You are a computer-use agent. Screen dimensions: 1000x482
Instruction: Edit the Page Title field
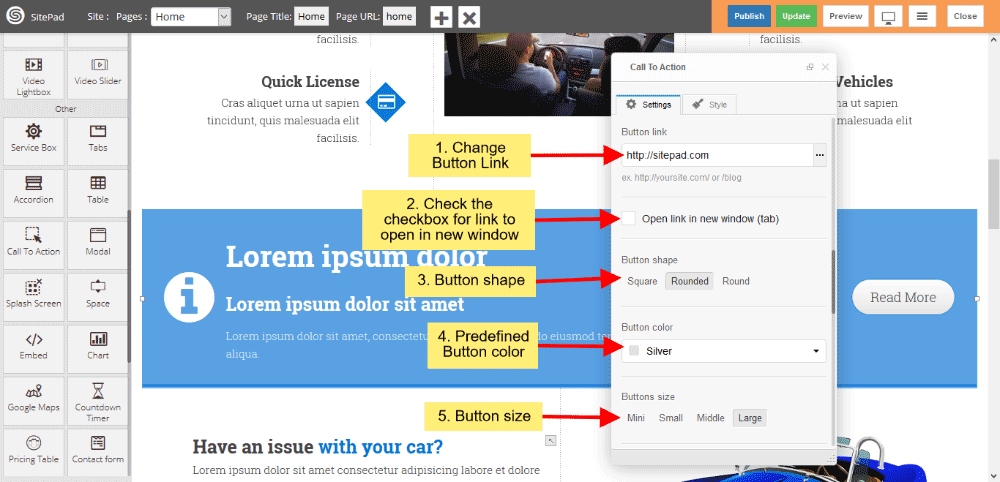tap(311, 17)
